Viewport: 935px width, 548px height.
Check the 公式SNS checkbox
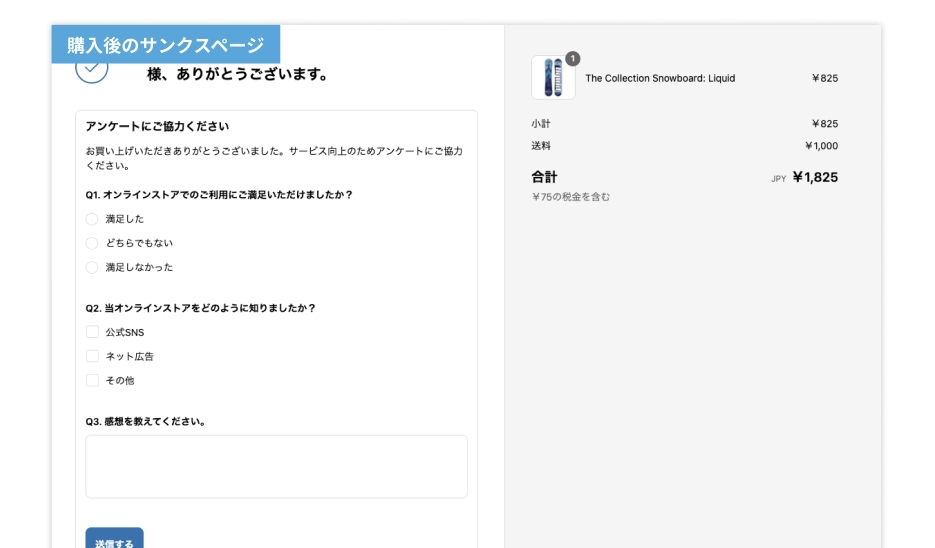coord(92,332)
